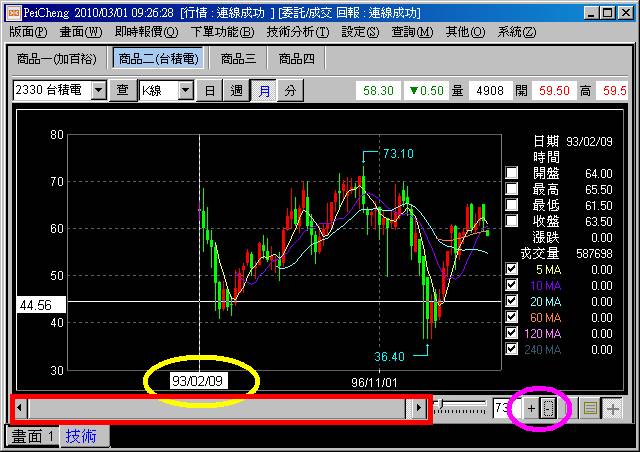This screenshot has width=640, height=452.
Task: Click the crosshair cursor icon at bottom right
Action: [612, 408]
